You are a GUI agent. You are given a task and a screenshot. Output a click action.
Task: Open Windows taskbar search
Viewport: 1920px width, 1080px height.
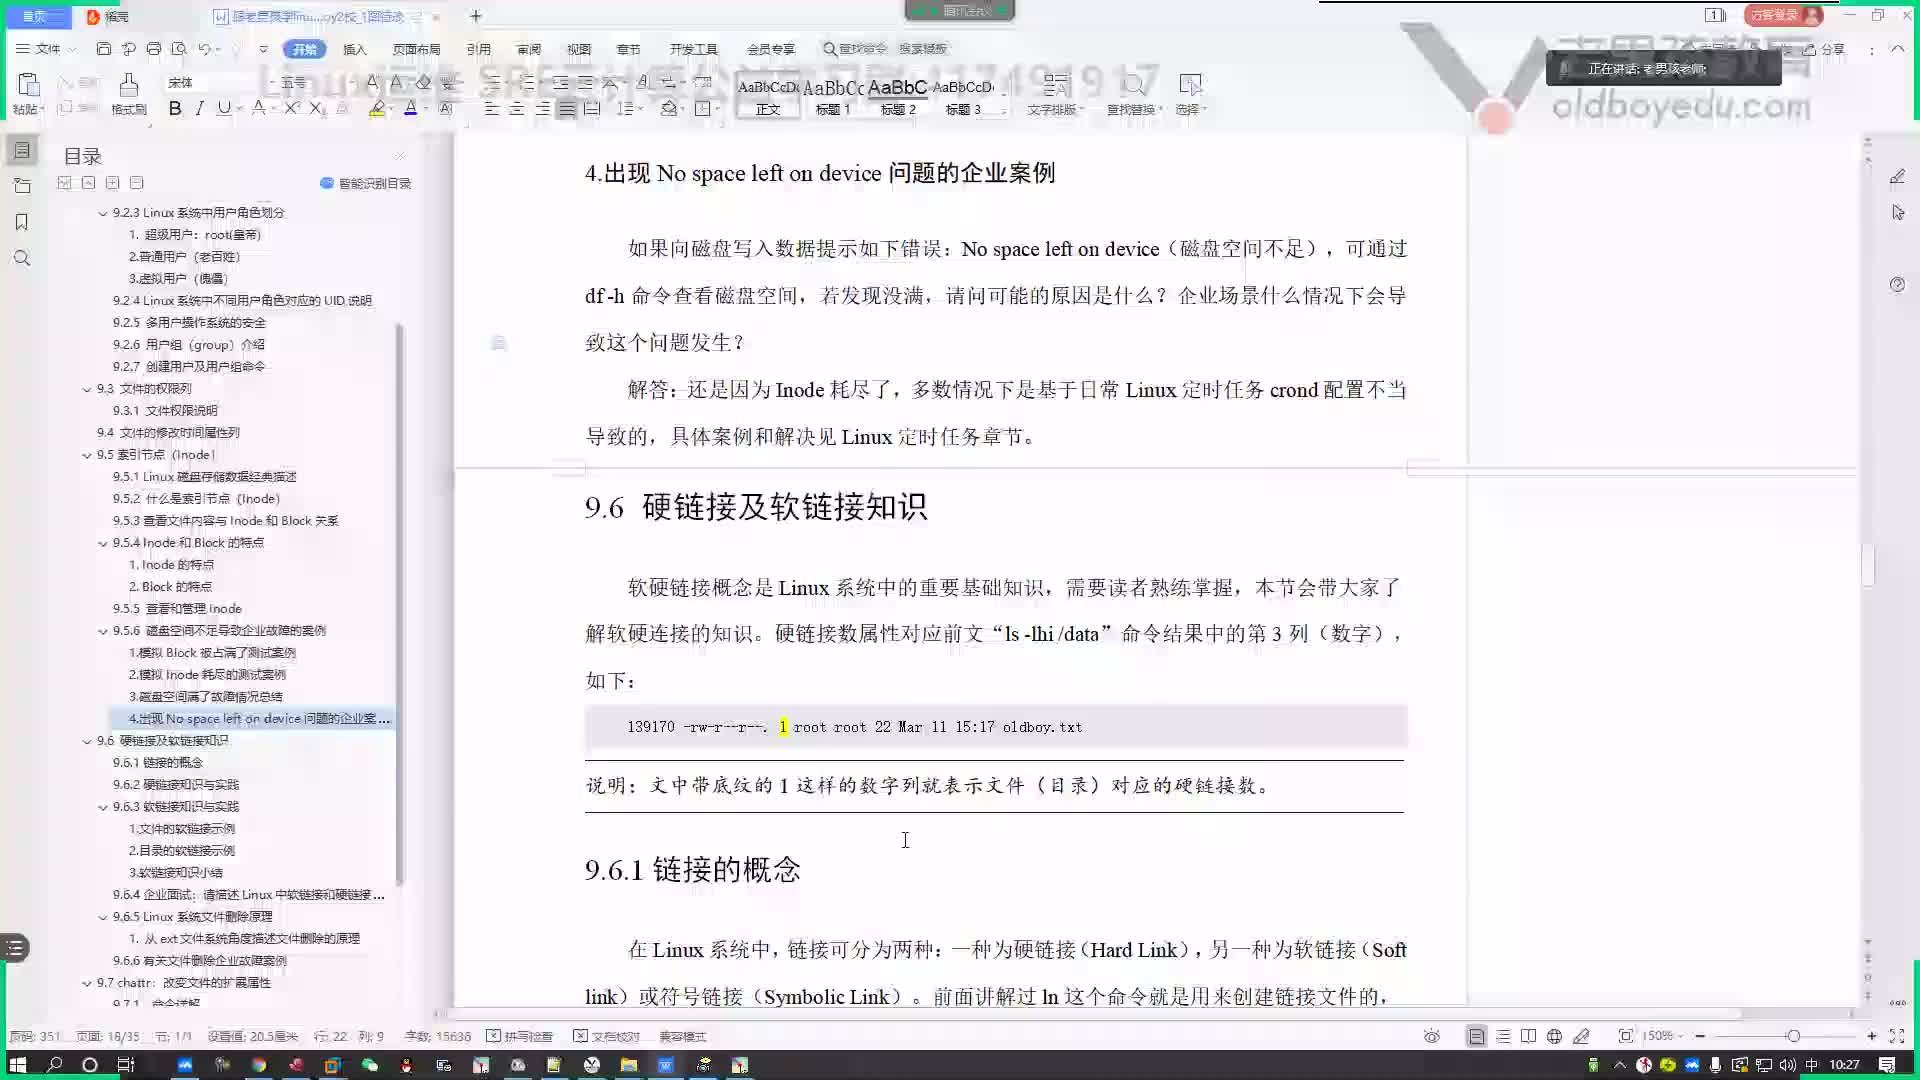pyautogui.click(x=54, y=1065)
